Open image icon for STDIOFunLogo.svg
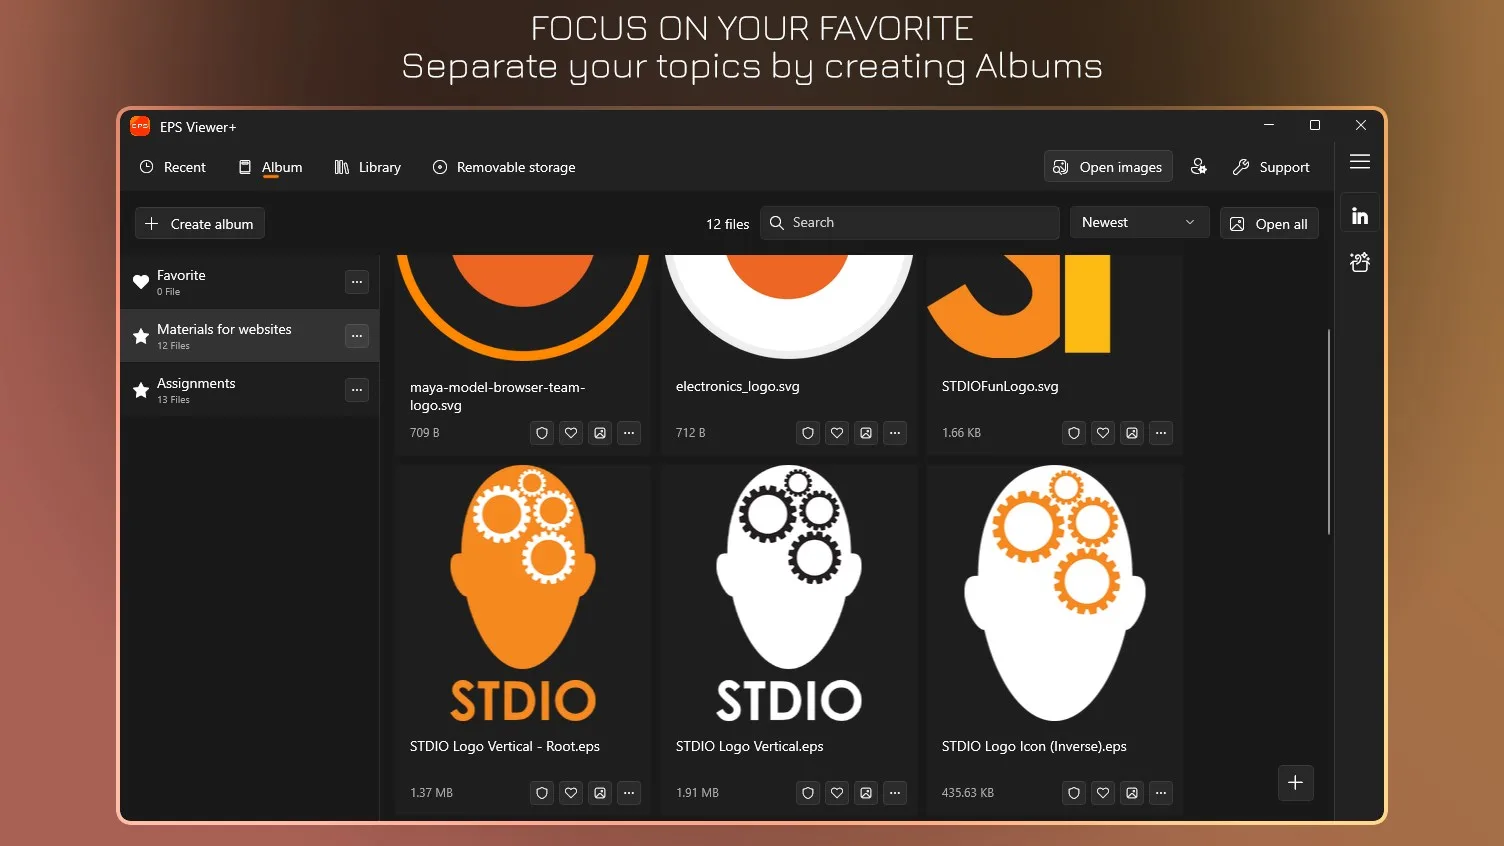Image resolution: width=1504 pixels, height=846 pixels. [x=1132, y=433]
